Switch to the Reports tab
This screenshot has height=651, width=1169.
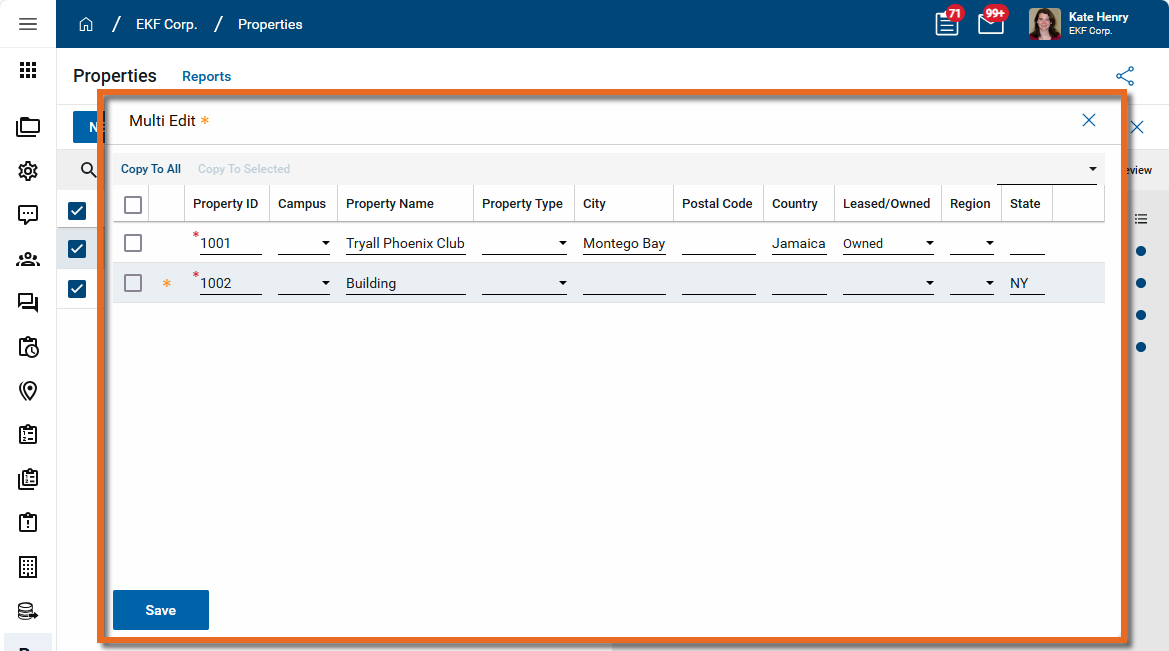coord(206,76)
